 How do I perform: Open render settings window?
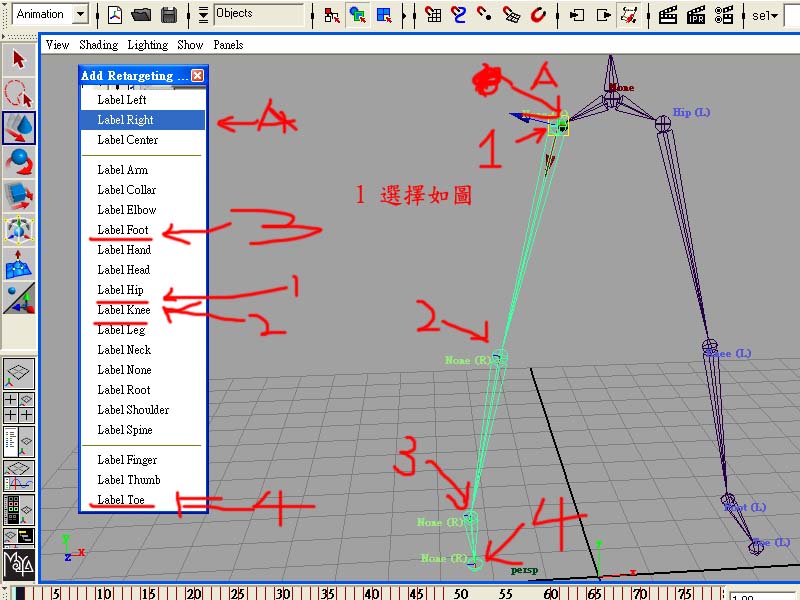[x=724, y=15]
